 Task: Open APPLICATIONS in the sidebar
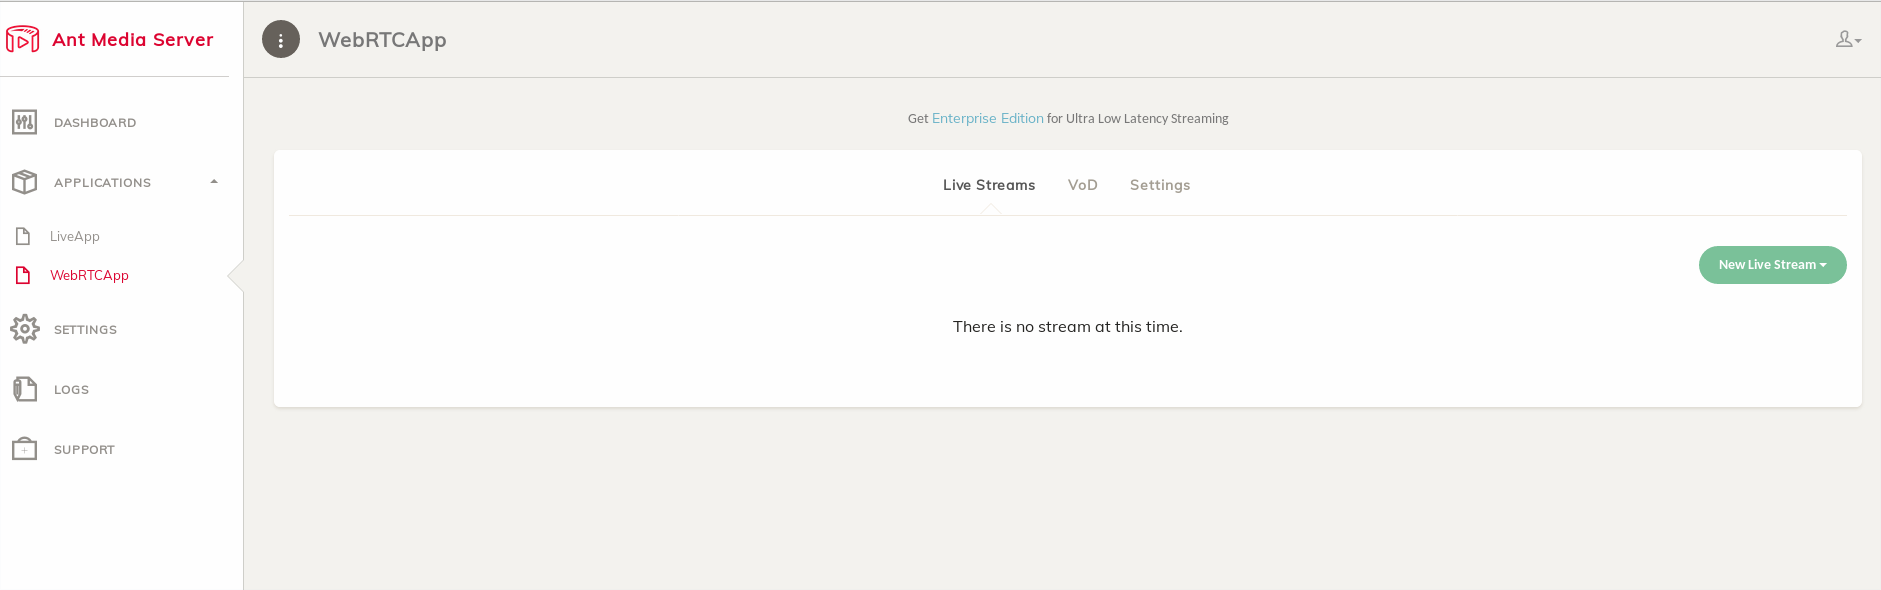(x=103, y=183)
